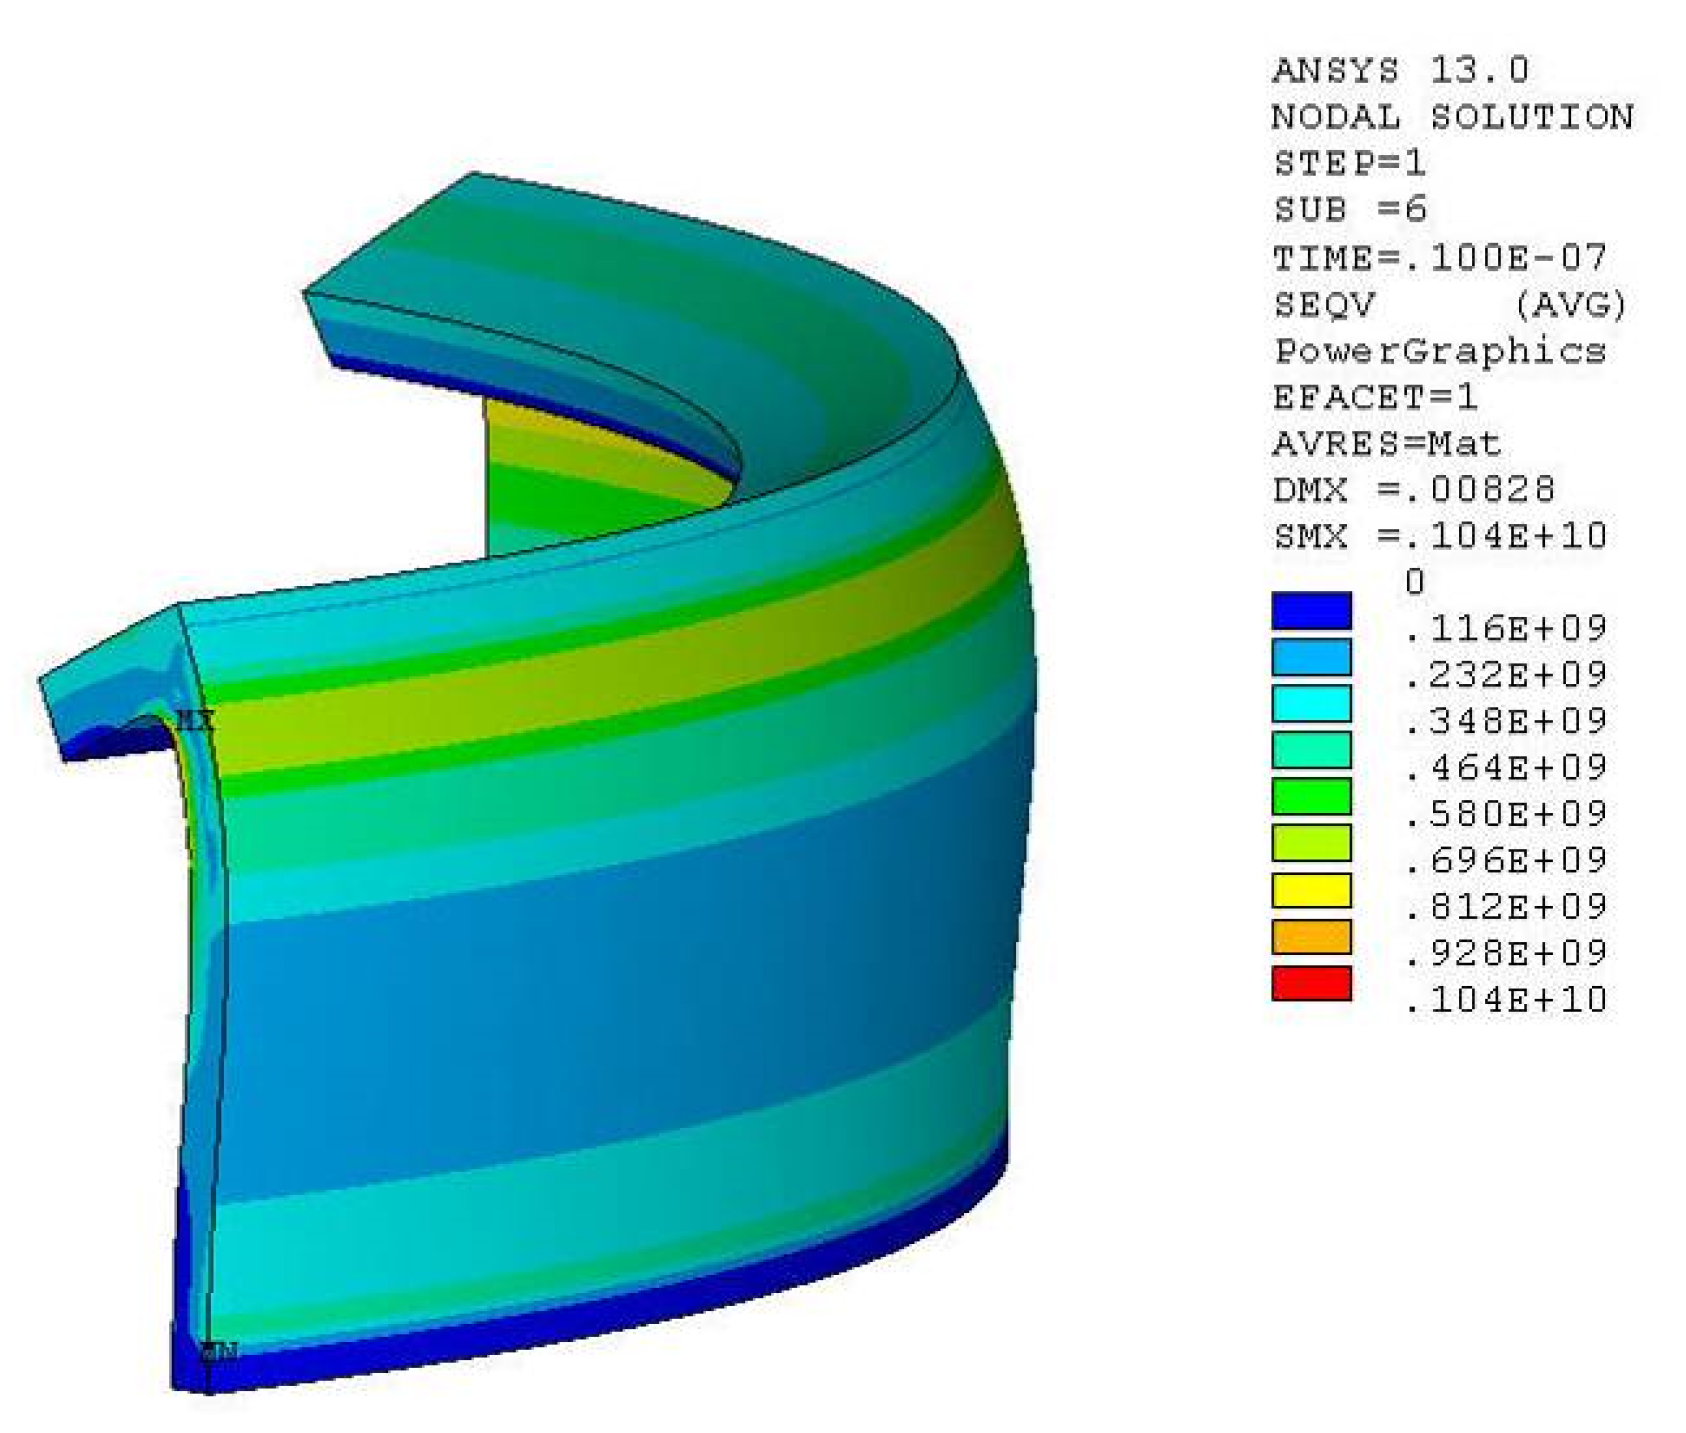This screenshot has height=1433, width=1686.
Task: Select the "SEQV" result label
Action: pyautogui.click(x=1324, y=304)
